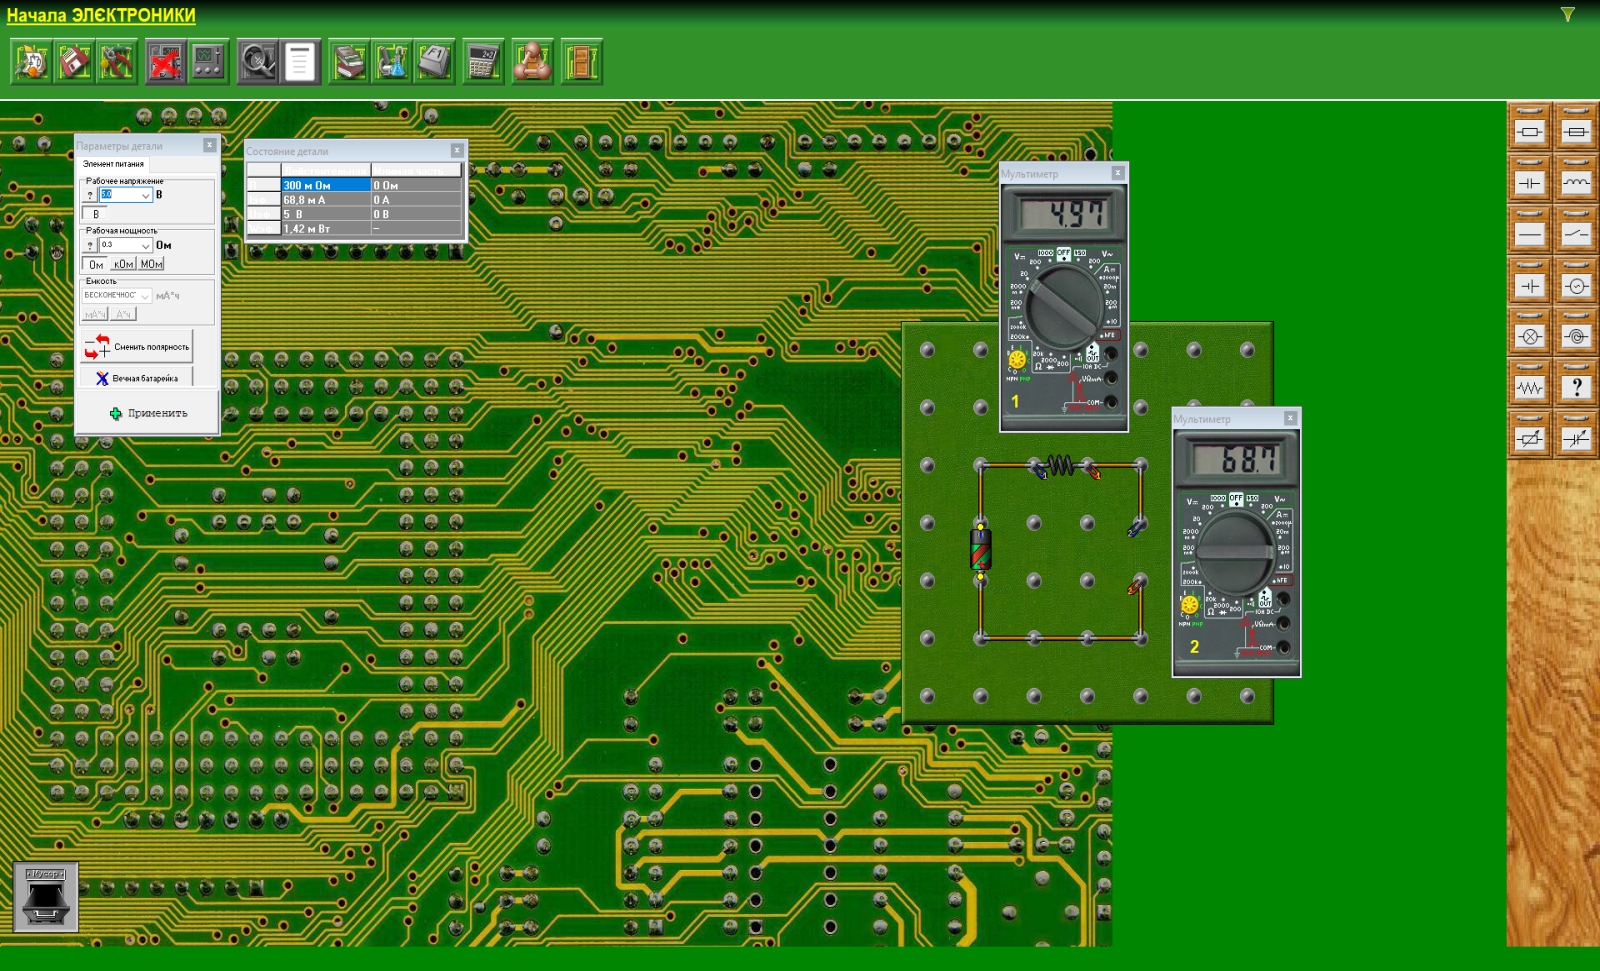Pick the resistor drawer in parts palette

1530,128
